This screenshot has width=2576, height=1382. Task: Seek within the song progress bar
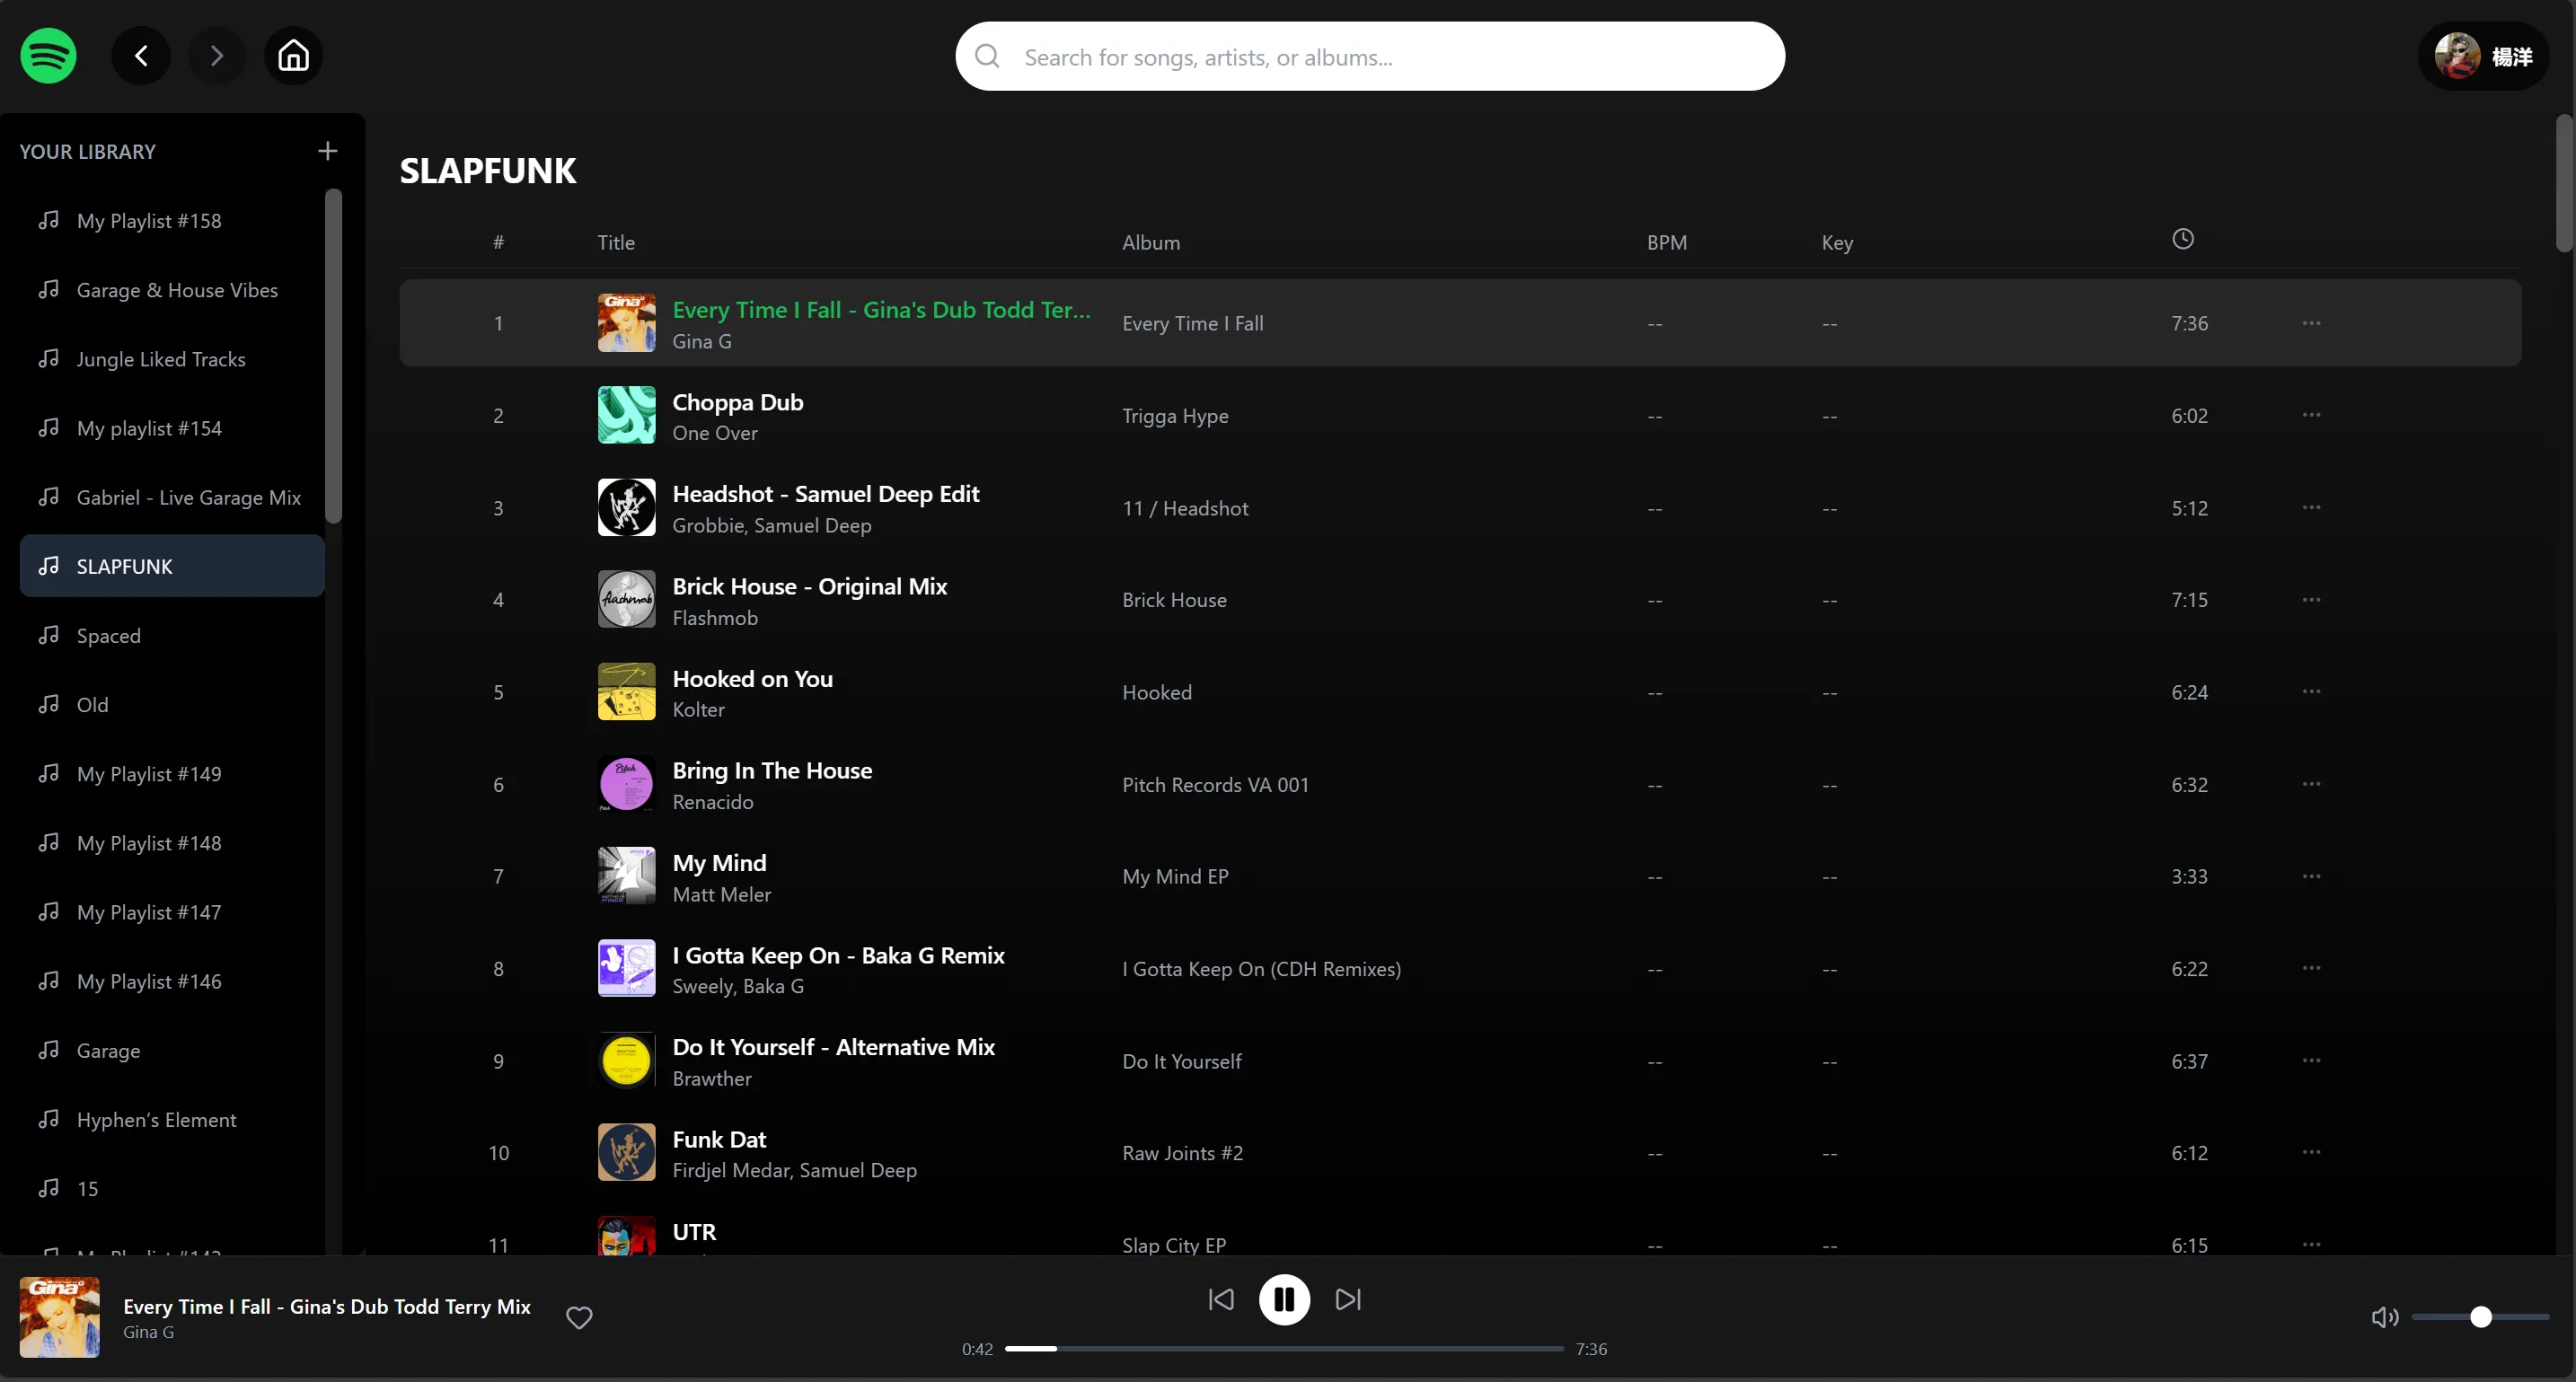pyautogui.click(x=1284, y=1348)
